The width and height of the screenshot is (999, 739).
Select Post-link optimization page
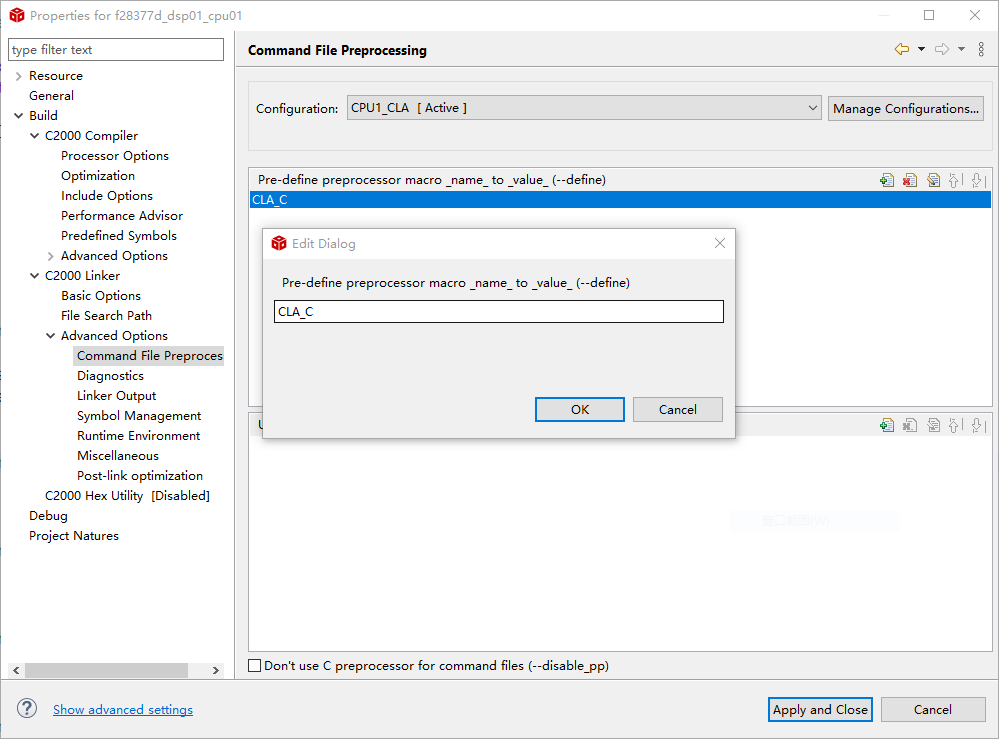coord(140,476)
